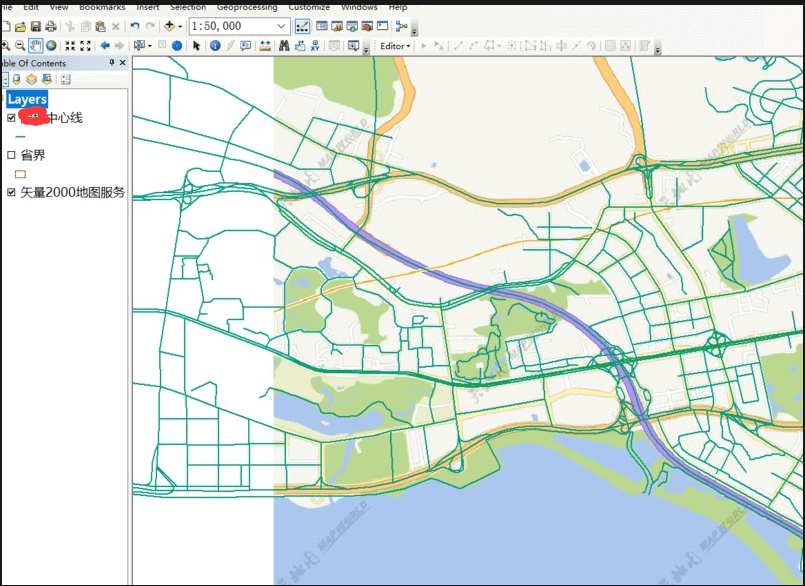Open the Add Data dropdown arrow
The image size is (805, 586).
[180, 26]
